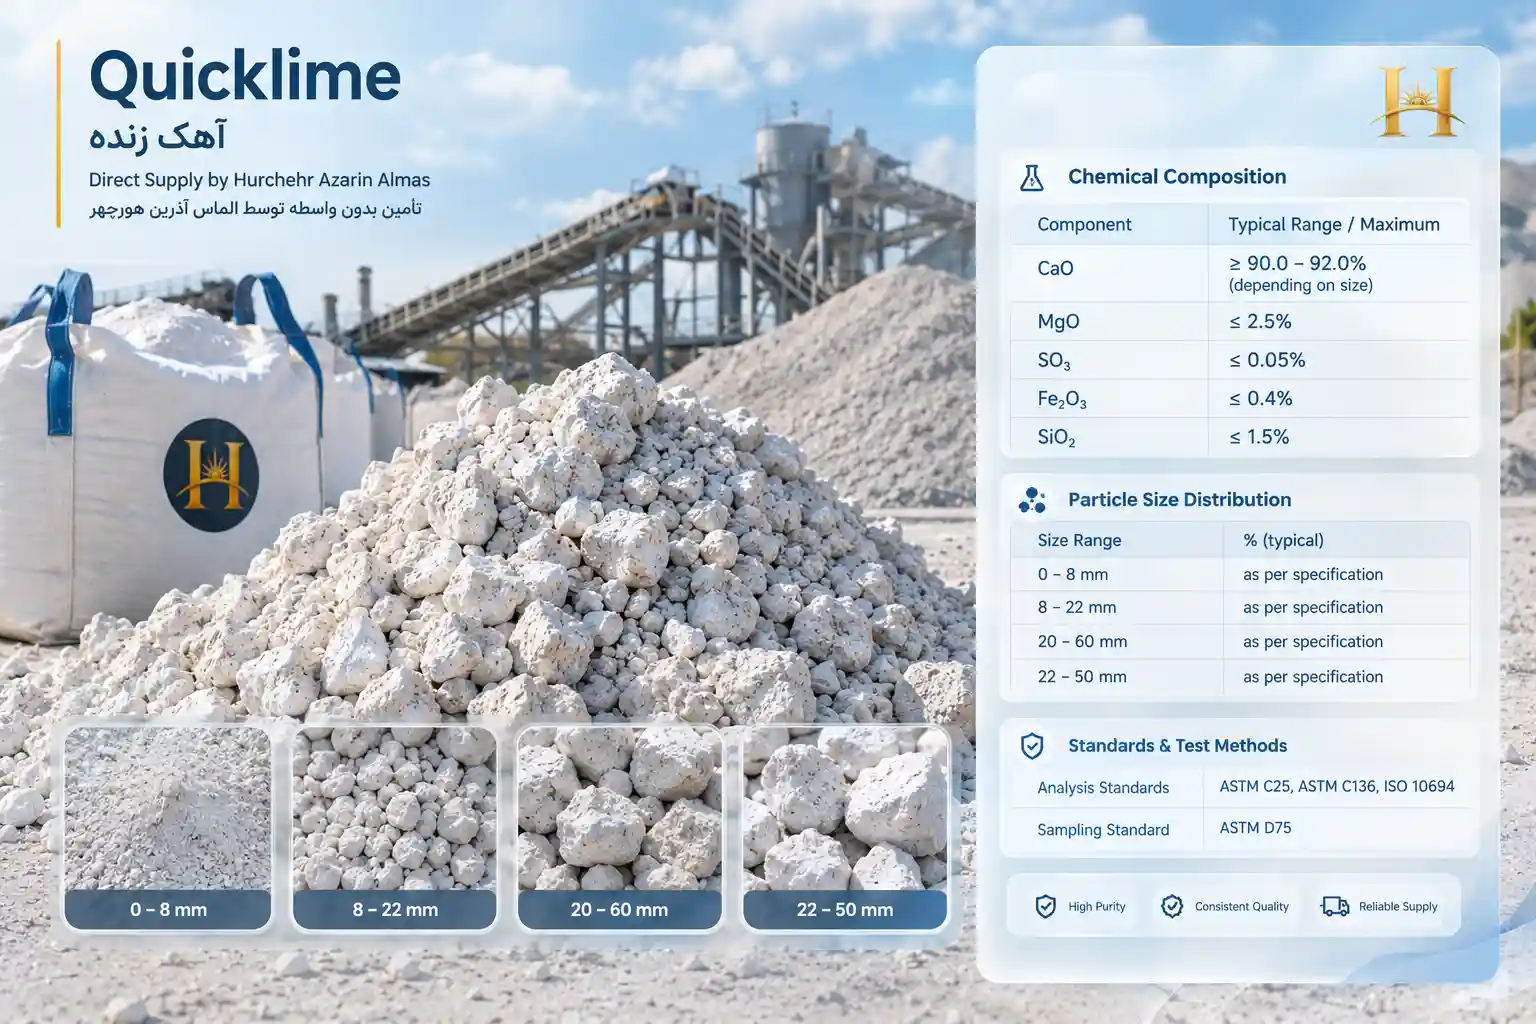Click the Component column header
The width and height of the screenshot is (1536, 1024).
1084,225
